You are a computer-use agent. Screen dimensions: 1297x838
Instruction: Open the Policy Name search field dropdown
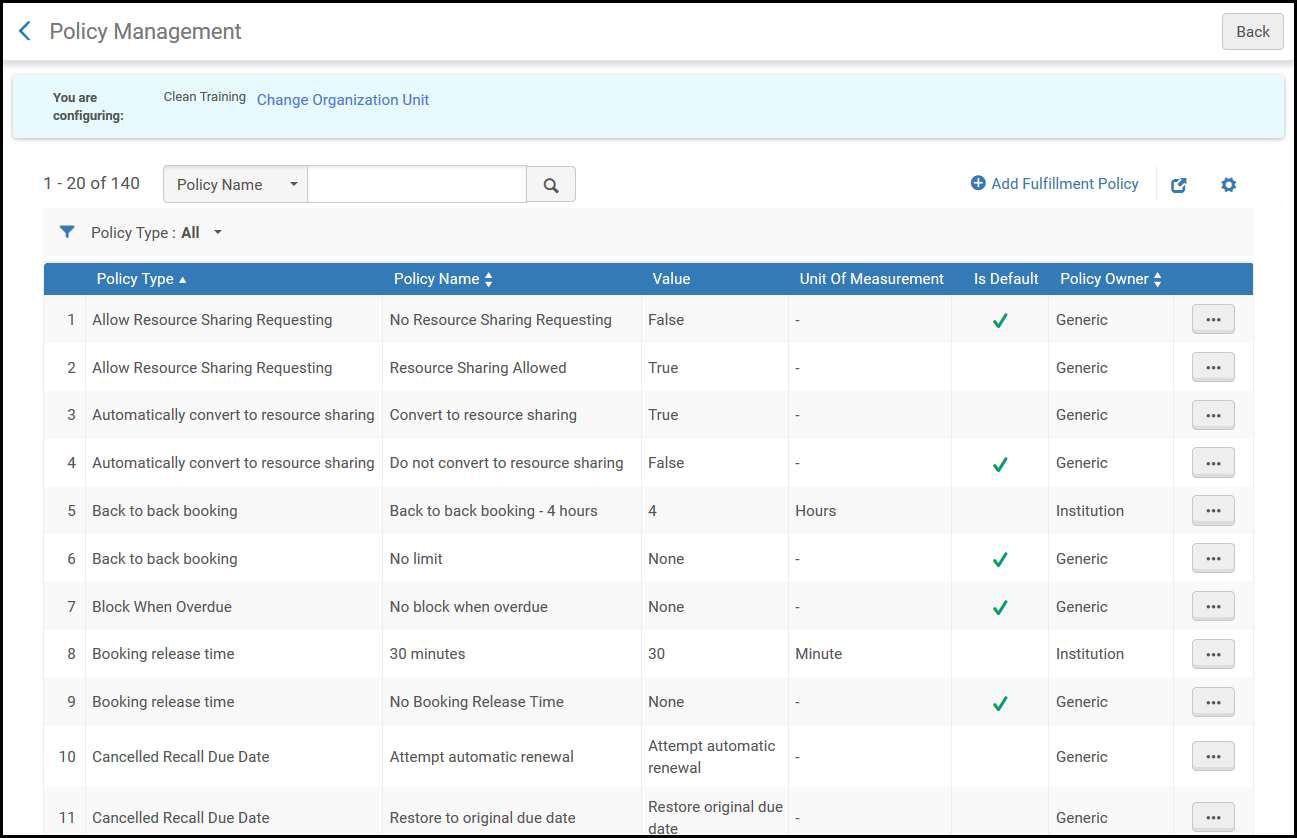[x=236, y=185]
